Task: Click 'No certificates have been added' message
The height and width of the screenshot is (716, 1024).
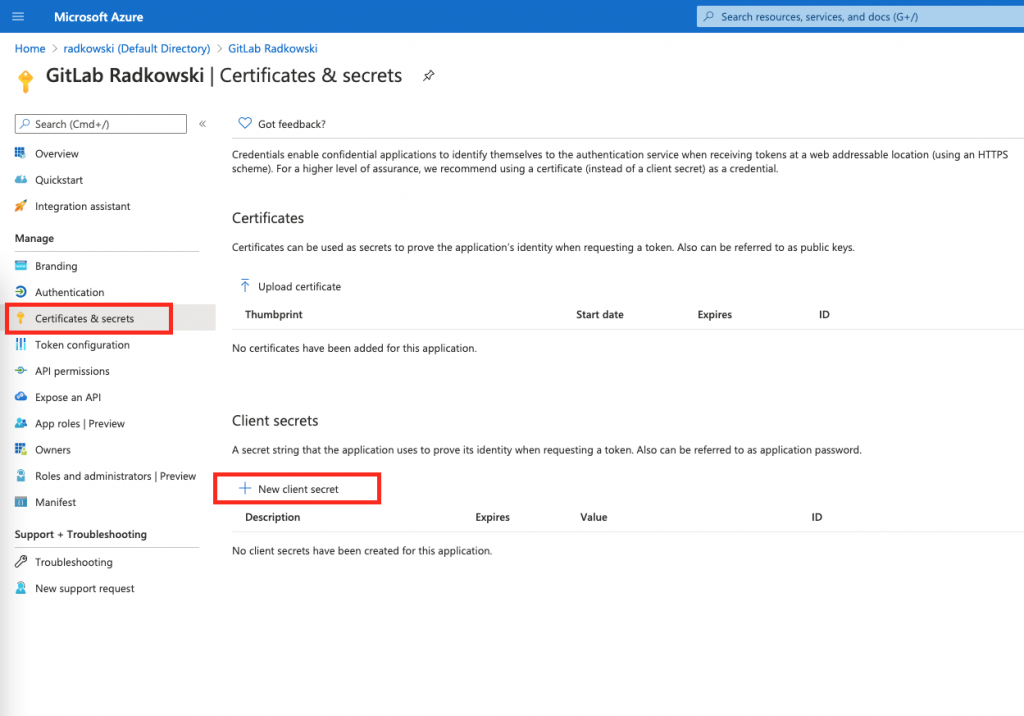Action: [354, 348]
